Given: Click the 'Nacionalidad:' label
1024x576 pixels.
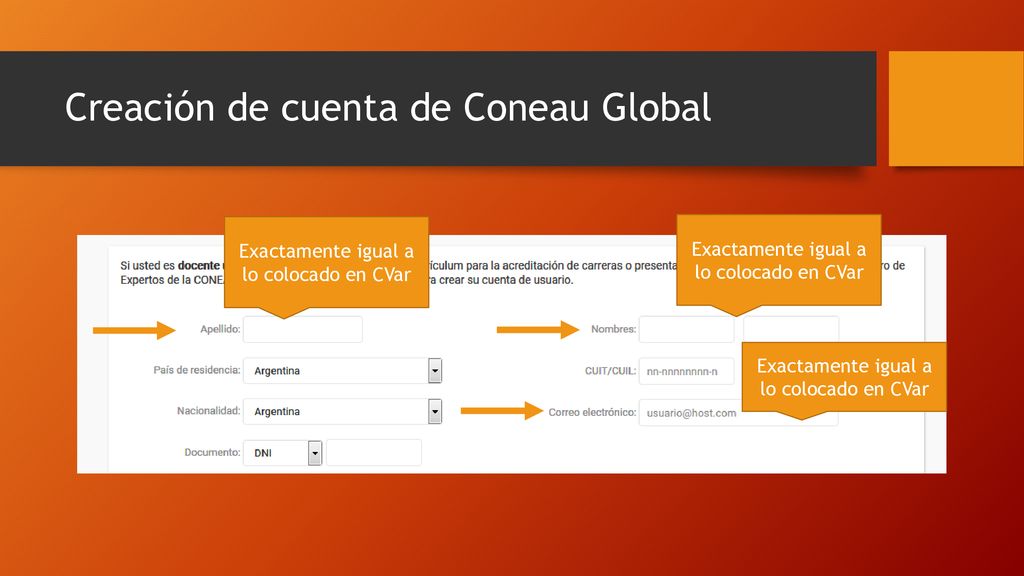Looking at the screenshot, I should [x=208, y=411].
